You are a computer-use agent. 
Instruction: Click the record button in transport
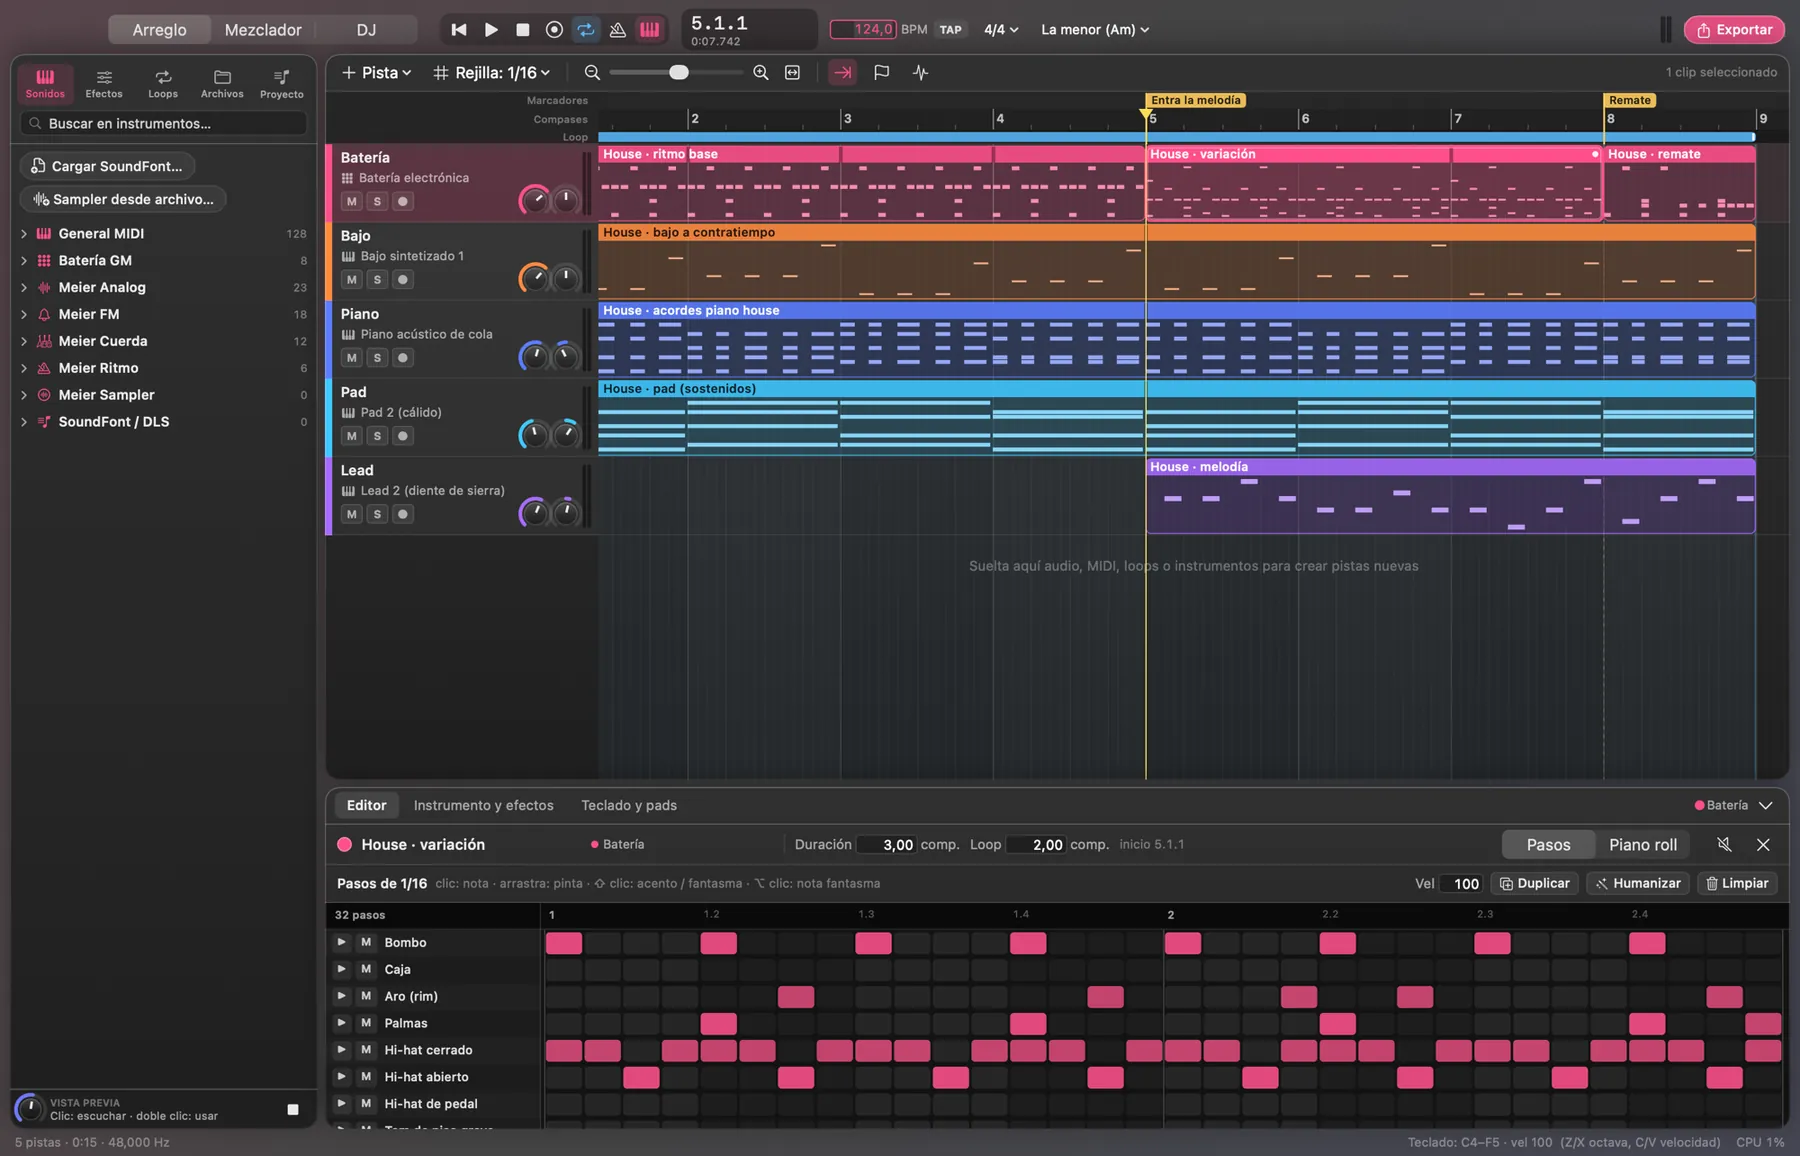coord(554,30)
